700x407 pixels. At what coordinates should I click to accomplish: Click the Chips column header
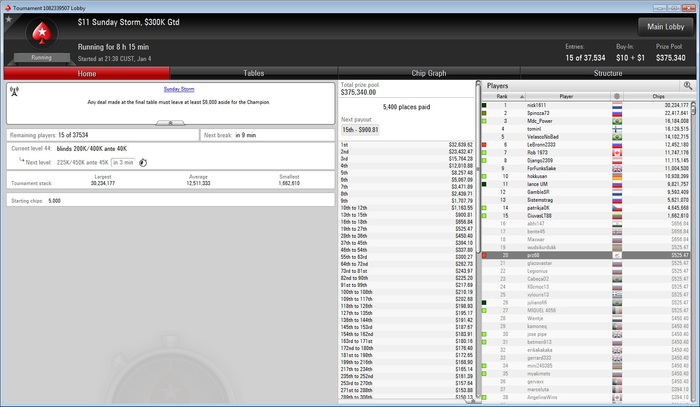click(658, 96)
